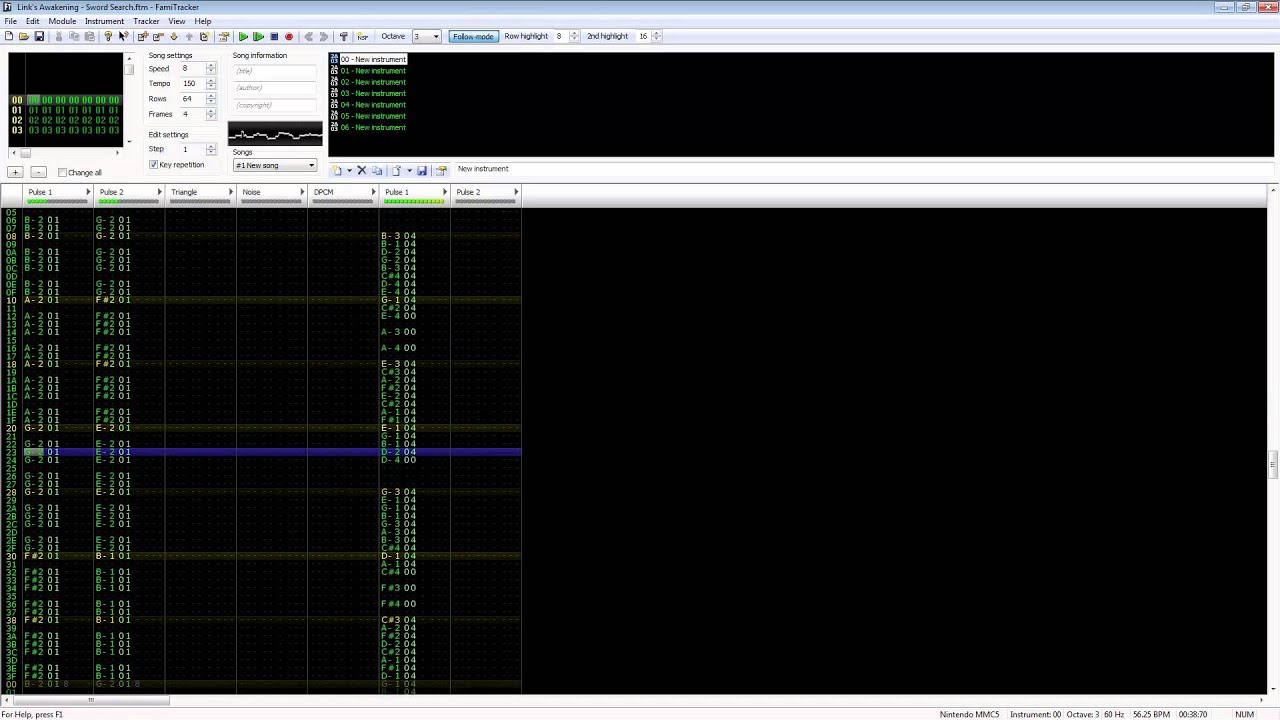Add a new frame via toolbar icon
The image size is (1280, 720).
click(142, 36)
